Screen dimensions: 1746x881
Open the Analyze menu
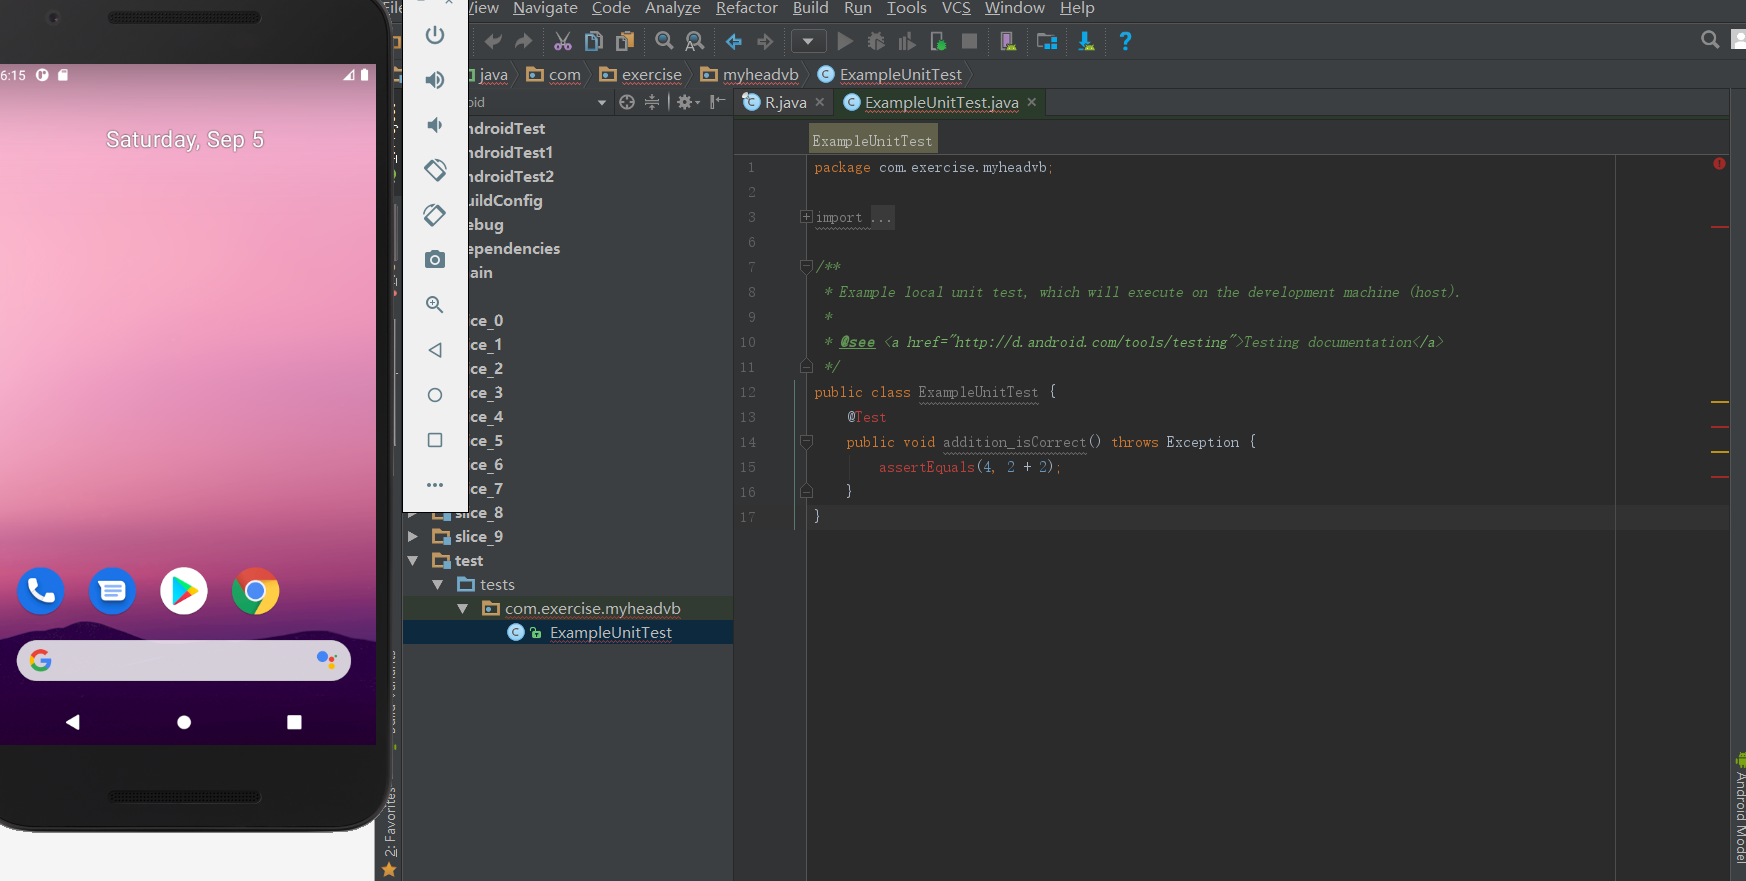tap(673, 8)
